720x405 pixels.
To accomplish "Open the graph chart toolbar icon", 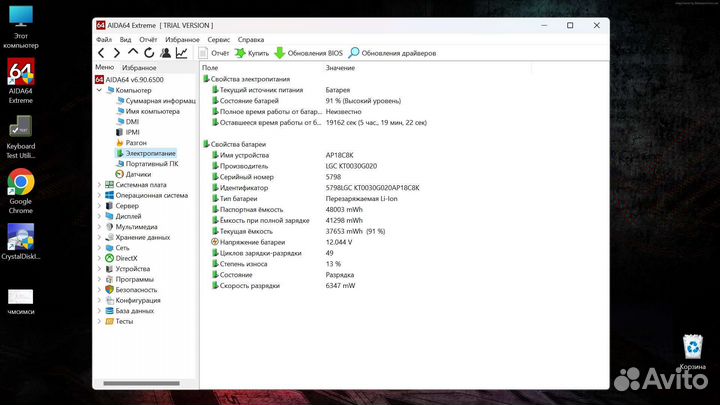I will 182,53.
